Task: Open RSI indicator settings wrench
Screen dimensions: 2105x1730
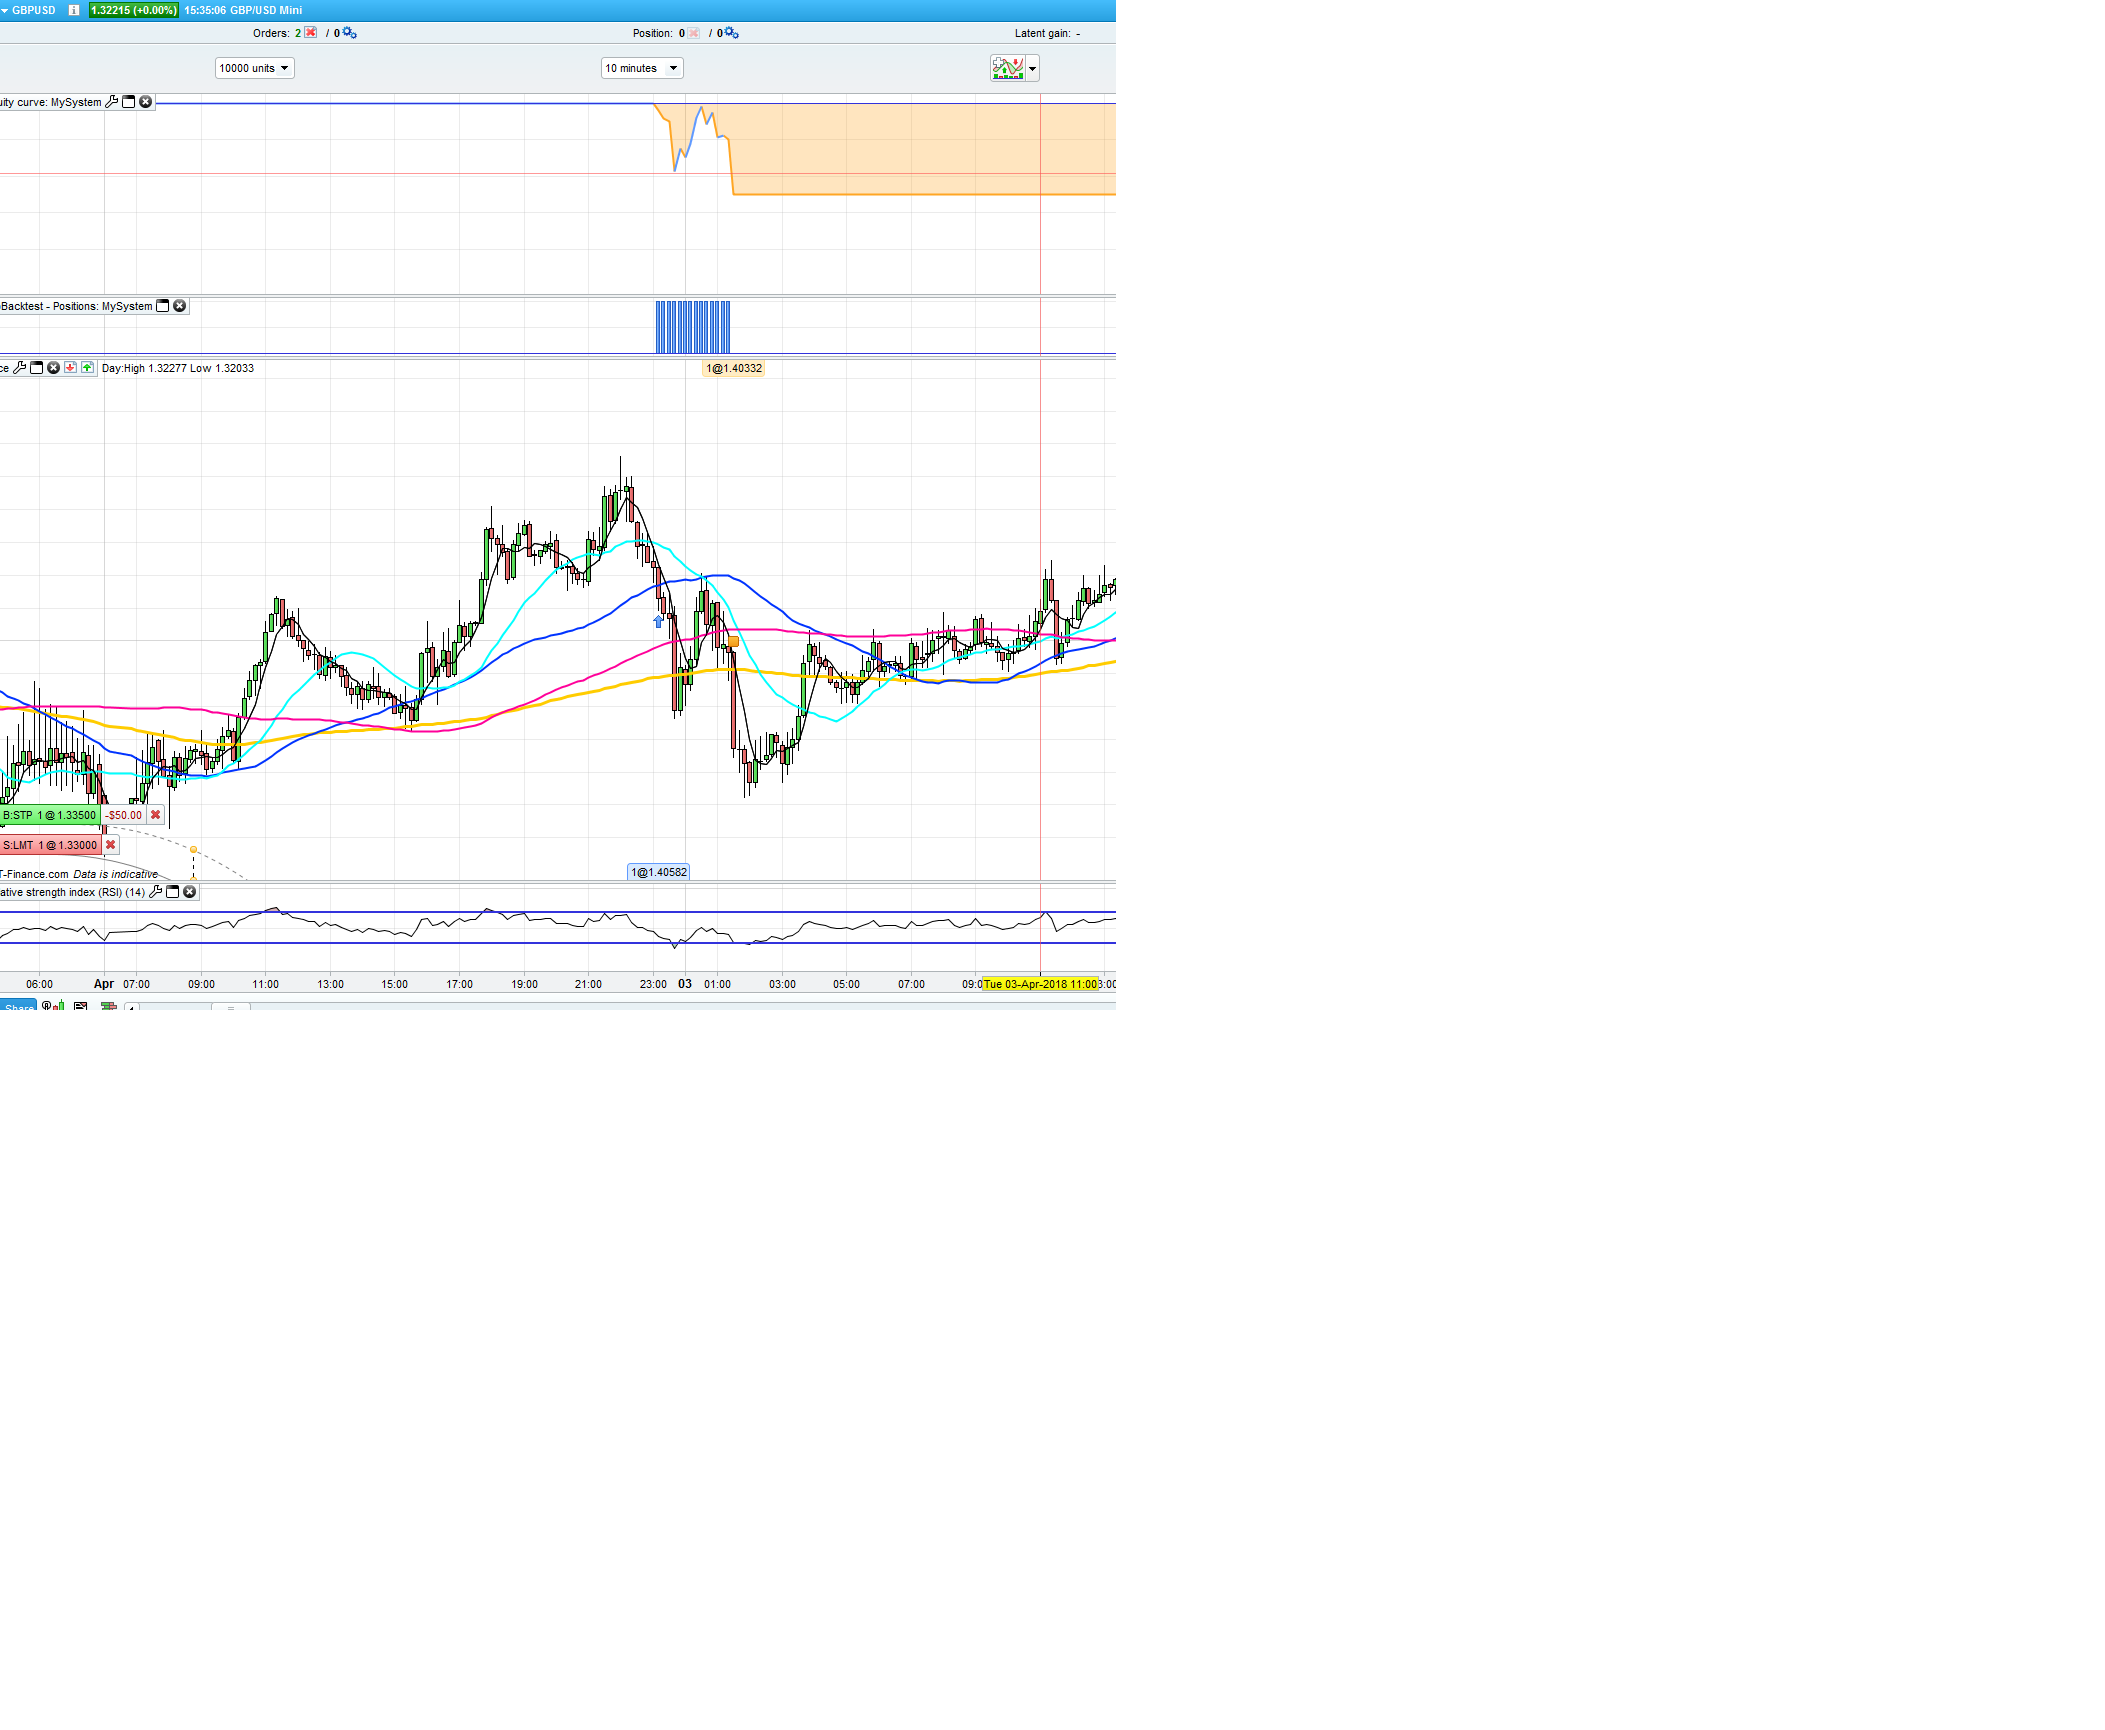Action: [x=155, y=892]
